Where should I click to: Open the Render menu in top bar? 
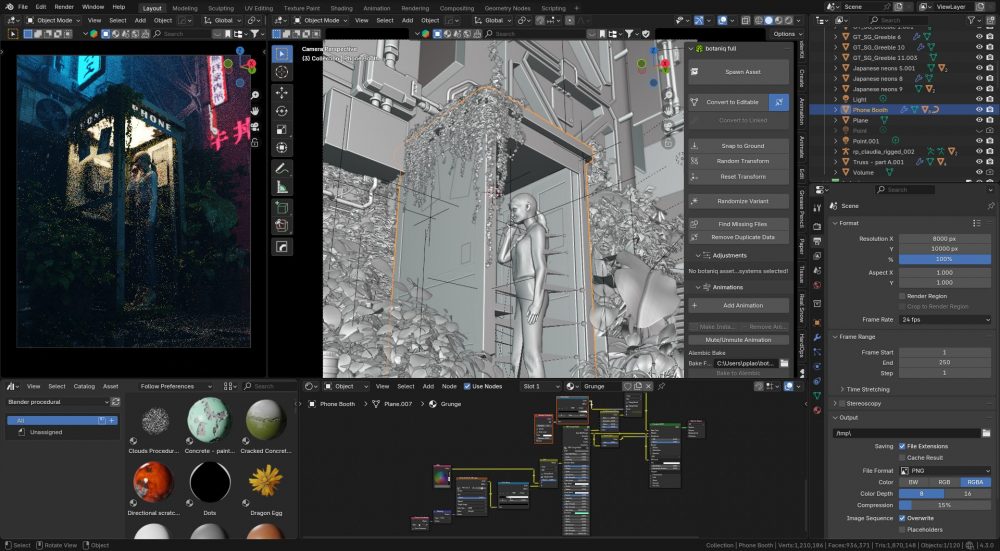coord(64,7)
